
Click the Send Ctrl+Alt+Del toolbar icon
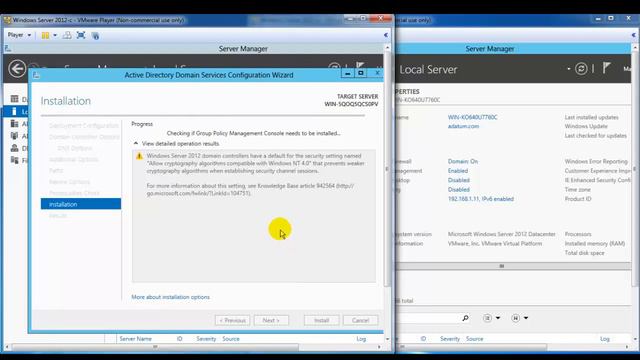pos(67,36)
